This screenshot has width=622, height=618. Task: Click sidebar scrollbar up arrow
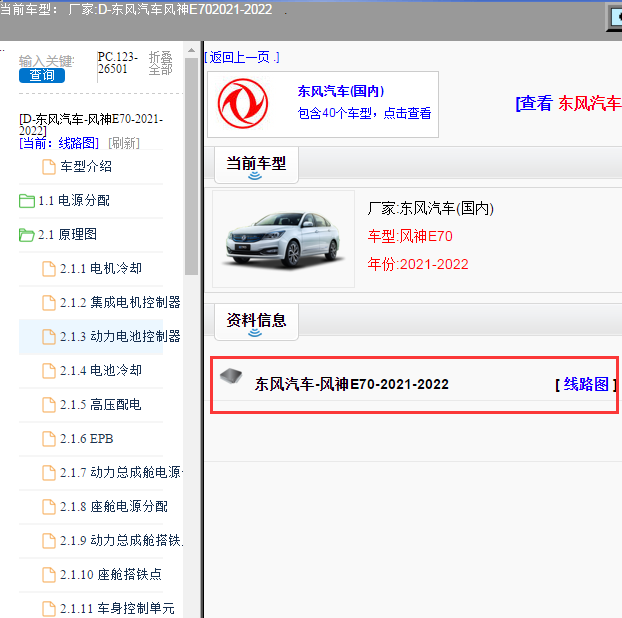click(192, 50)
